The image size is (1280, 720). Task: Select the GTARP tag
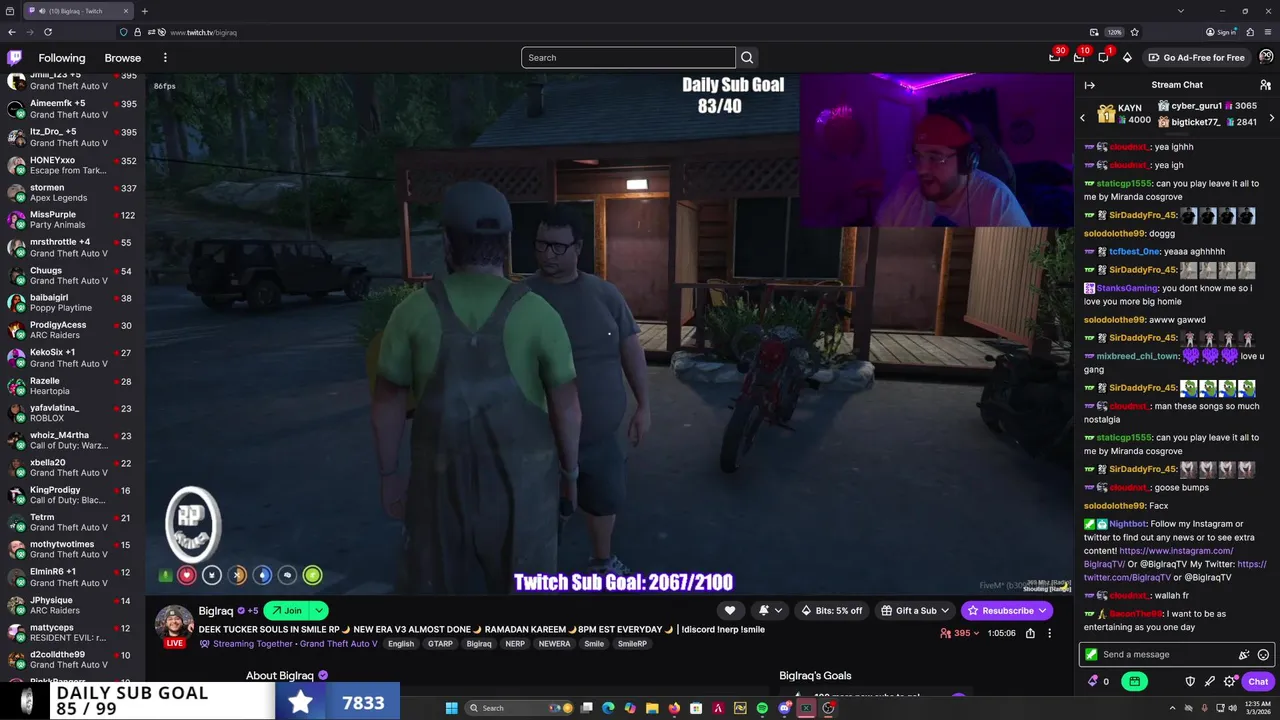click(x=440, y=644)
